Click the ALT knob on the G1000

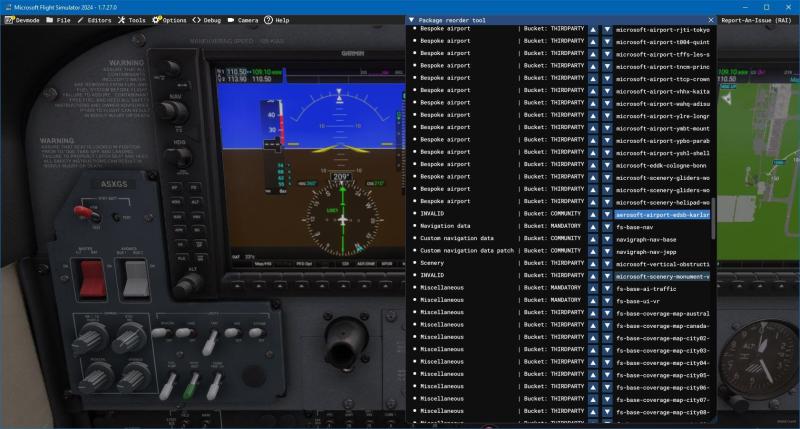pyautogui.click(x=188, y=284)
